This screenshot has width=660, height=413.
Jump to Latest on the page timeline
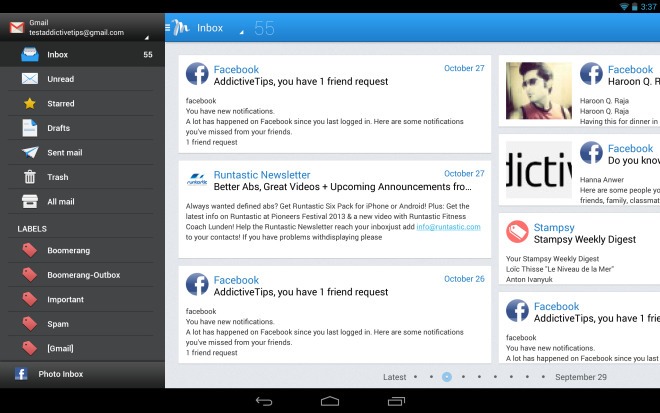coord(394,377)
